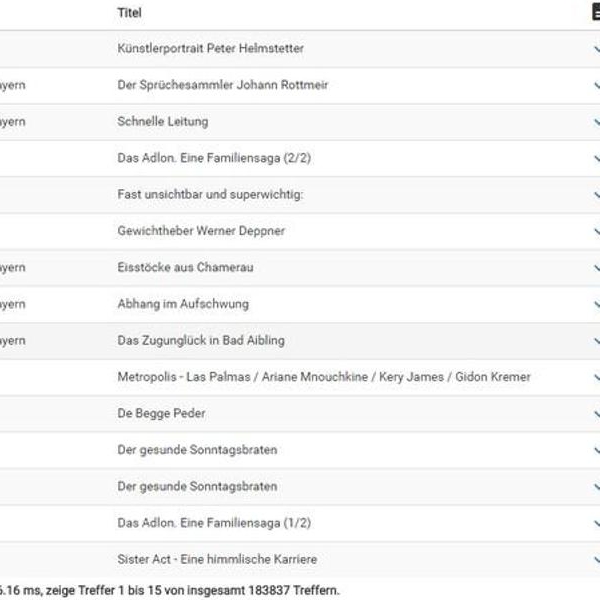600x600 pixels.
Task: Expand chevron for Sister Act row
Action: click(x=597, y=560)
